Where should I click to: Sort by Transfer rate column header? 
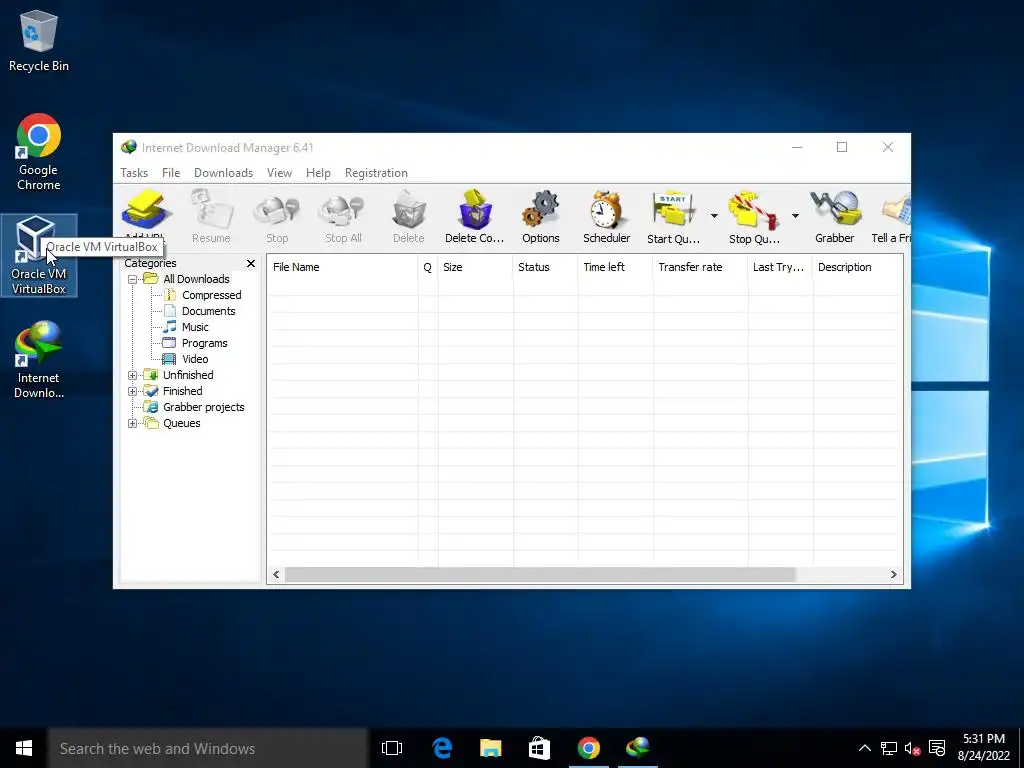coord(700,267)
